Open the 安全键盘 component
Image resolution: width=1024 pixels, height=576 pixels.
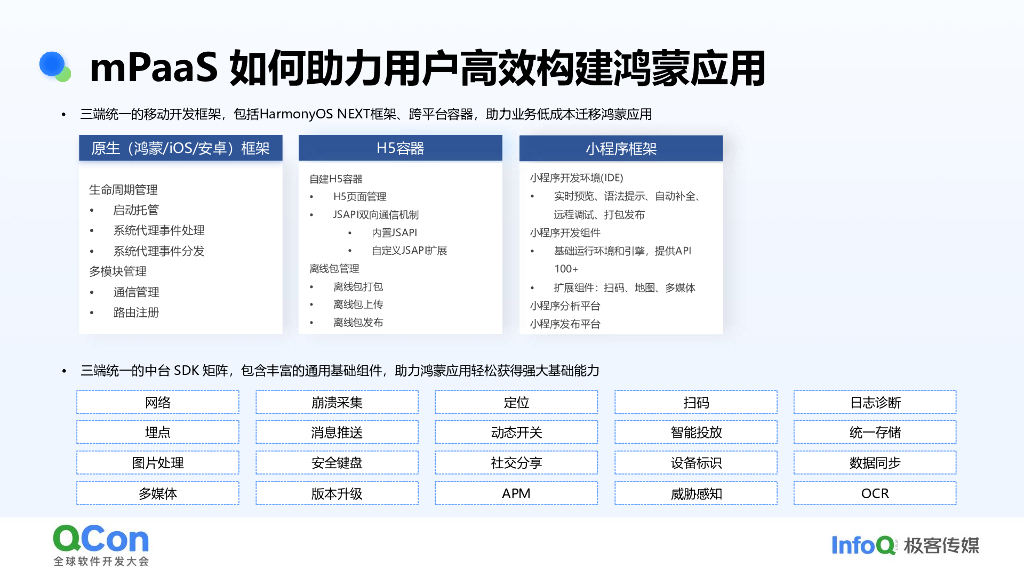coord(336,462)
